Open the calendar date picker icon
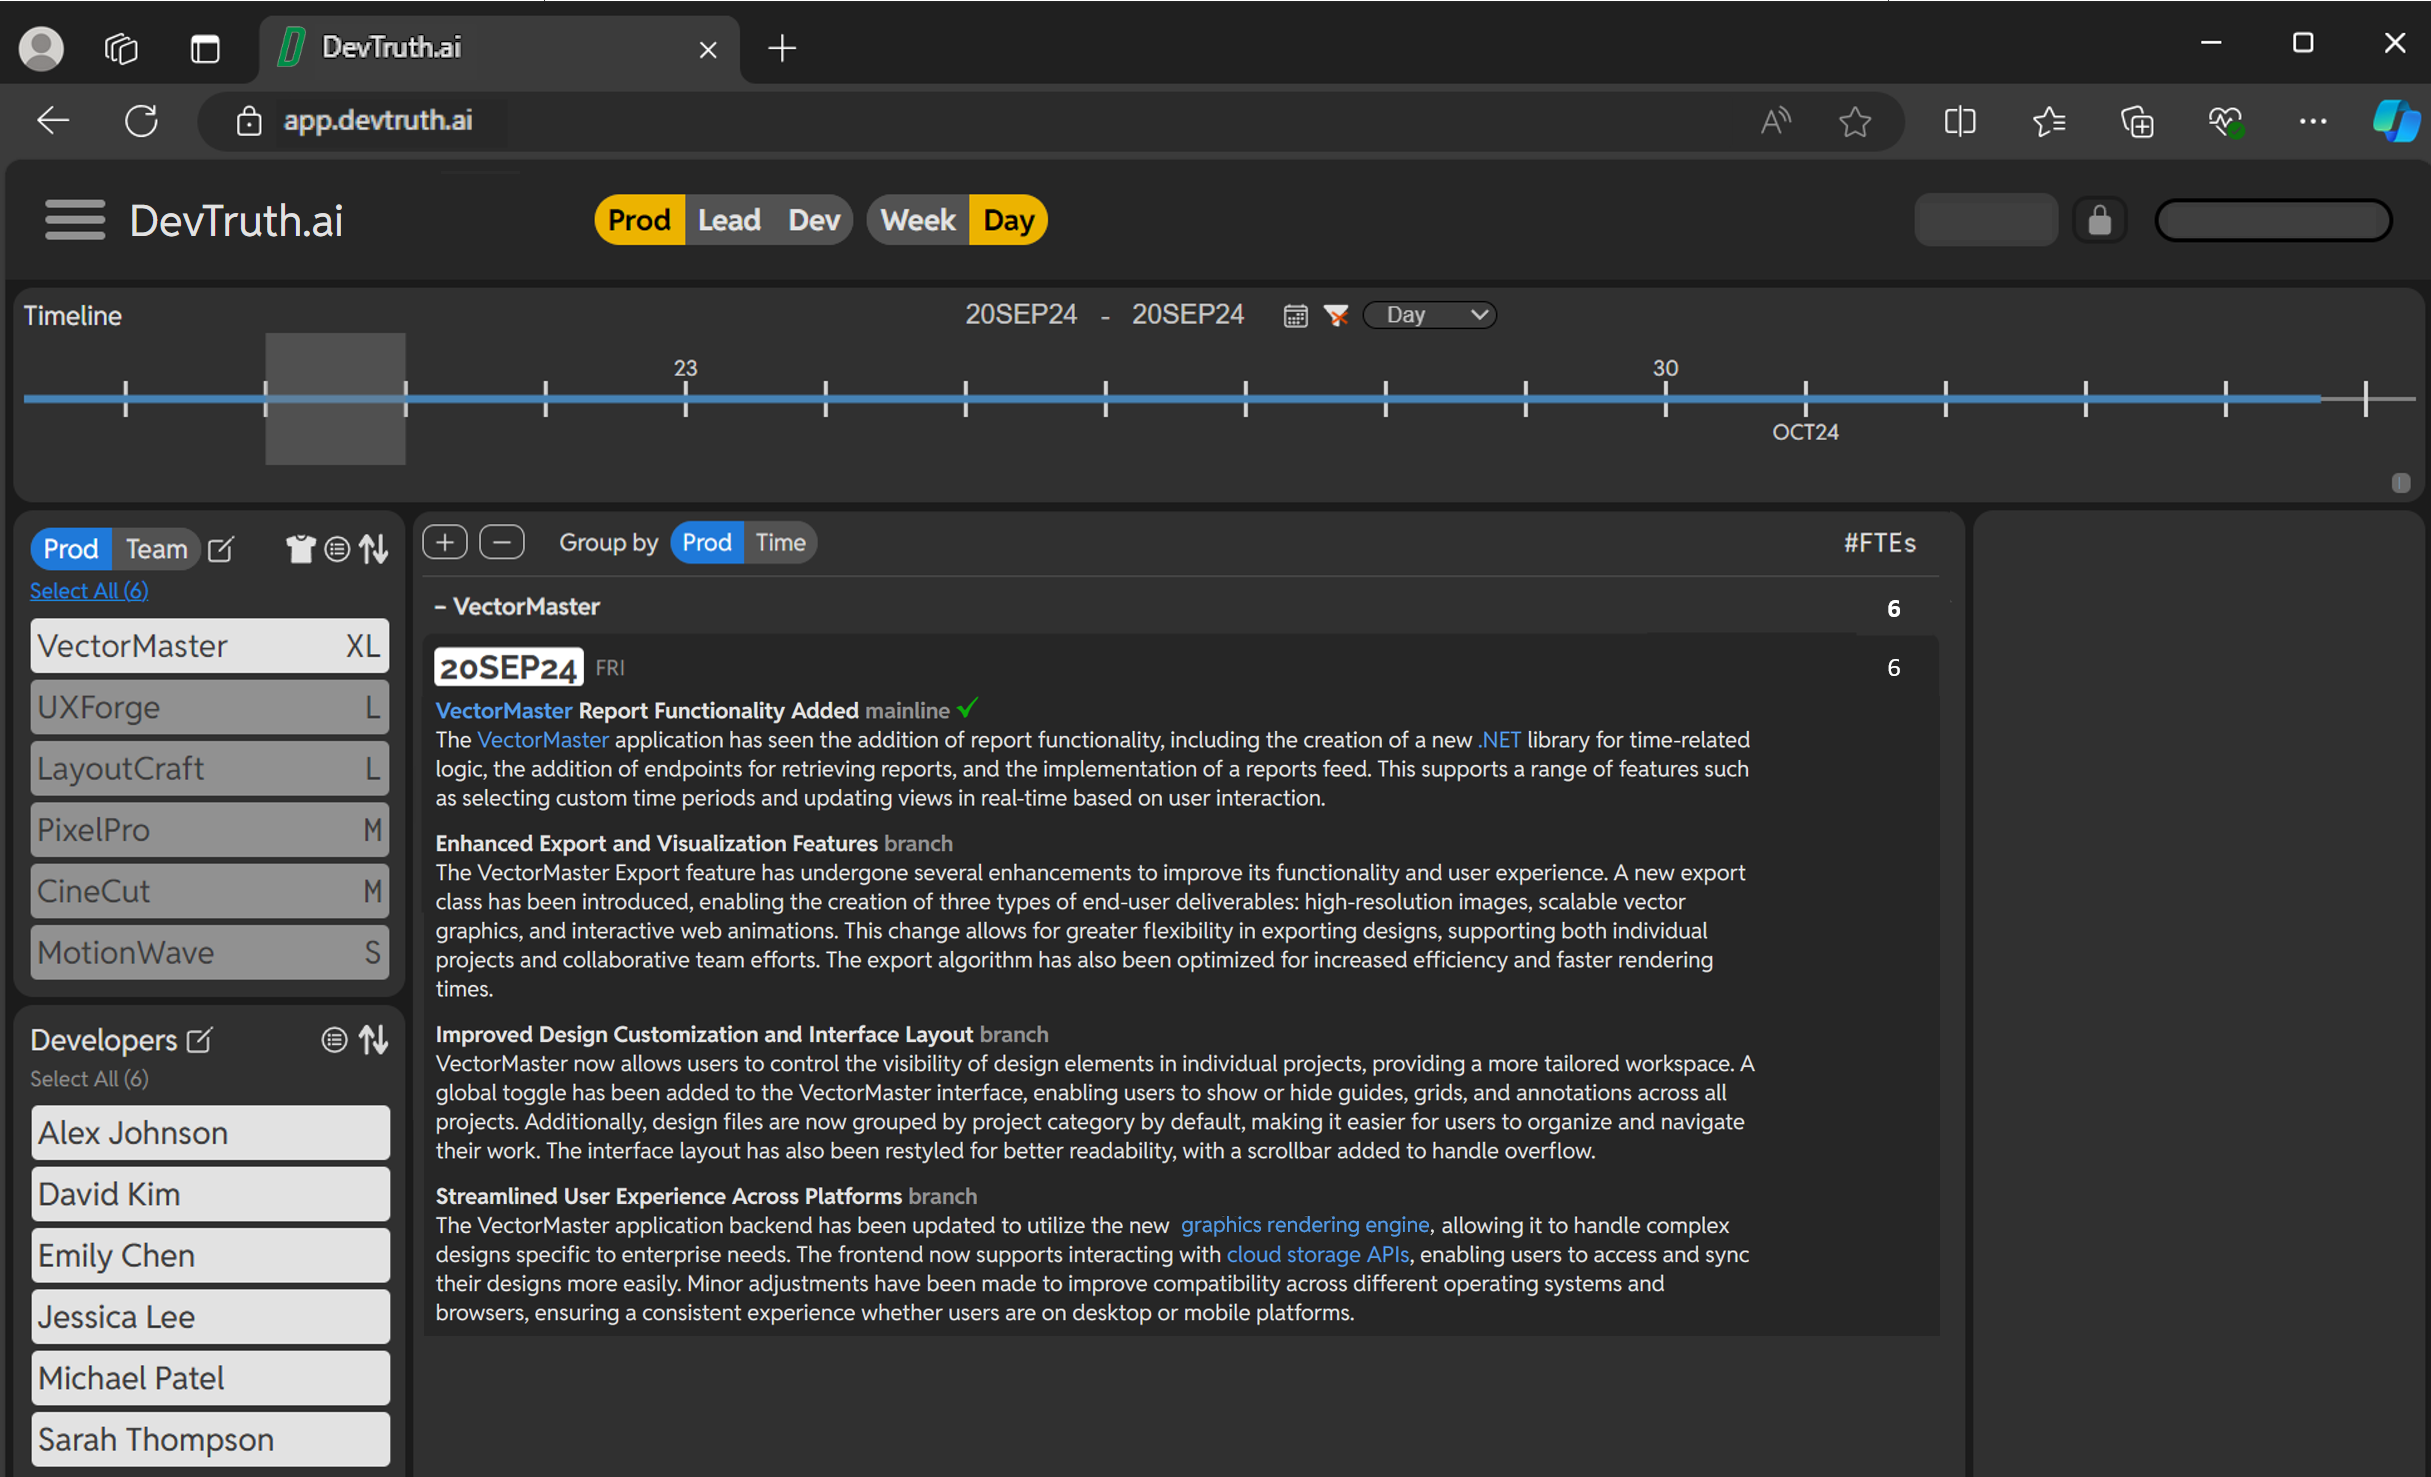Viewport: 2431px width, 1477px height. pos(1295,316)
